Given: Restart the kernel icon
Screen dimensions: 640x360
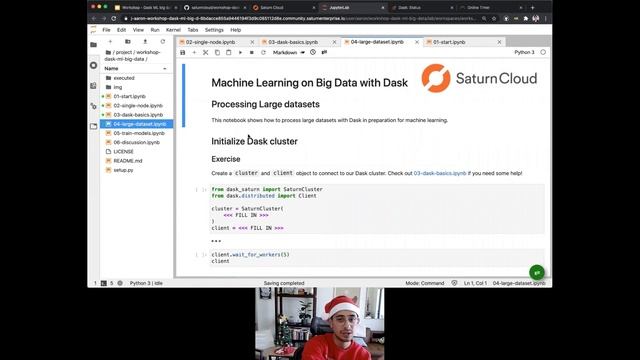Looking at the screenshot, I should point(263,53).
